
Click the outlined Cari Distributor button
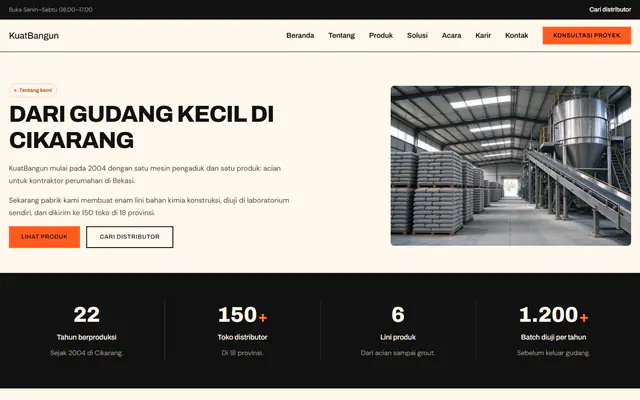click(x=129, y=237)
